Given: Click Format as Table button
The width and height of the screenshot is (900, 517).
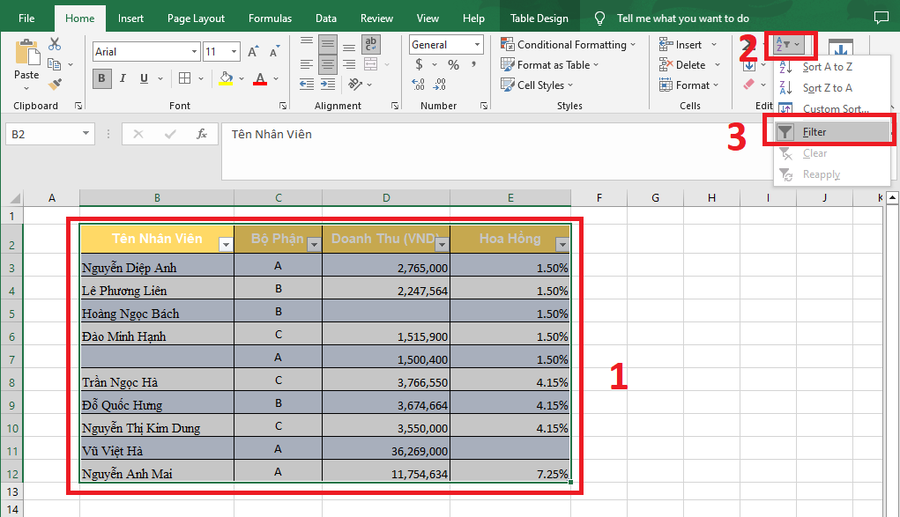Looking at the screenshot, I should (x=549, y=65).
